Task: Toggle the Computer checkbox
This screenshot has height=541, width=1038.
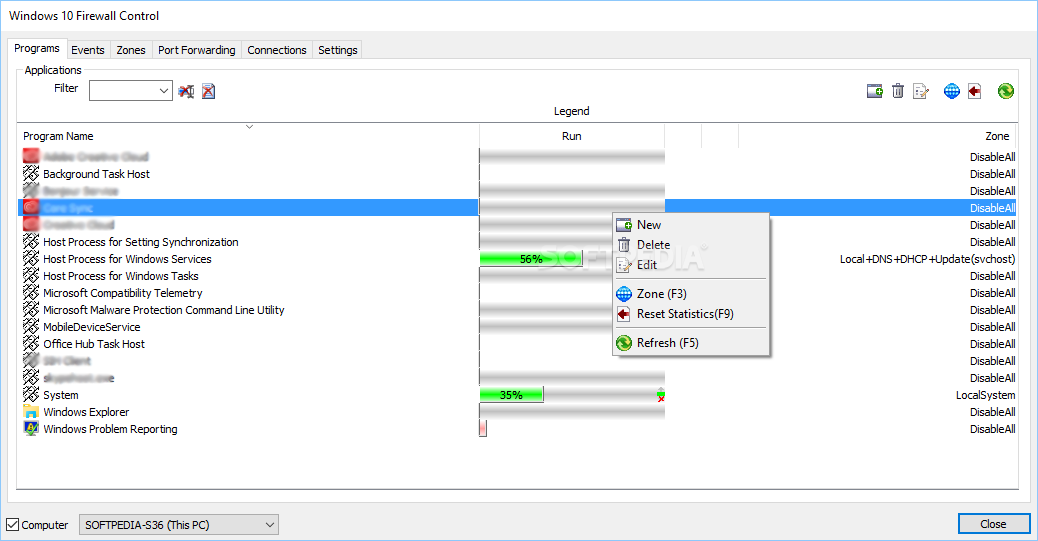Action: click(13, 524)
